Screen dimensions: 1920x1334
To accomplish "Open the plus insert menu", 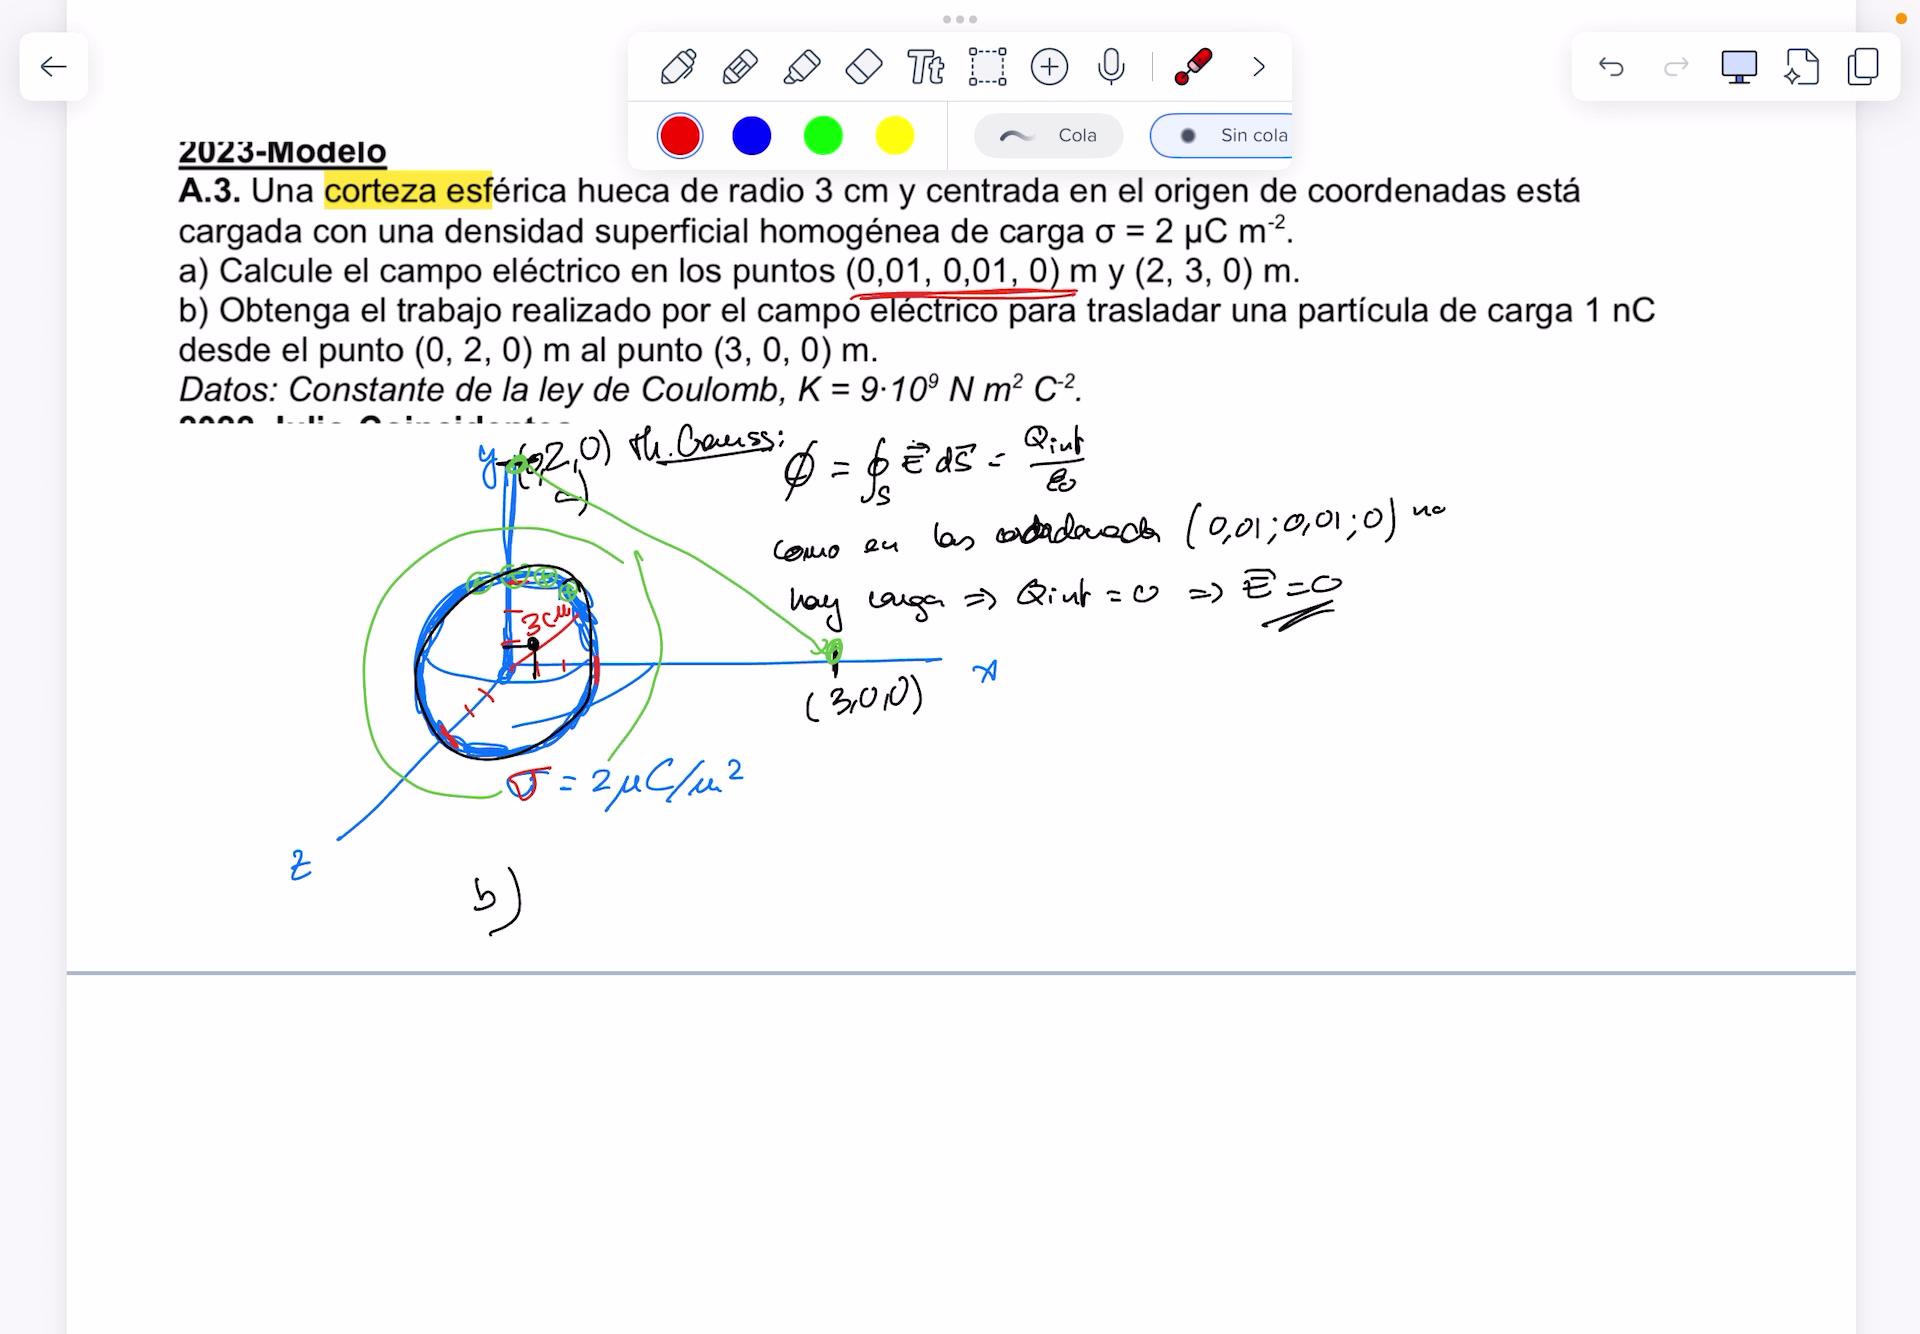I will 1049,67.
